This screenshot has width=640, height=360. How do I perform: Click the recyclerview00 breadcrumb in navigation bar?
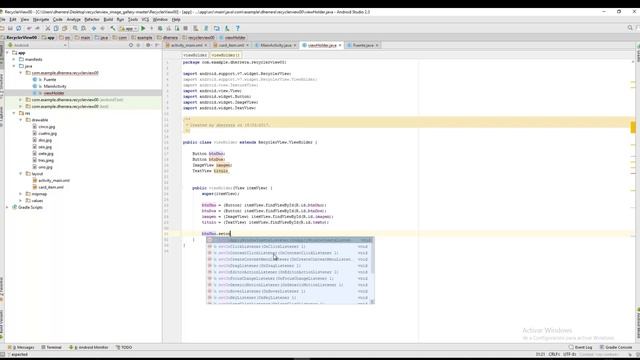[199, 38]
